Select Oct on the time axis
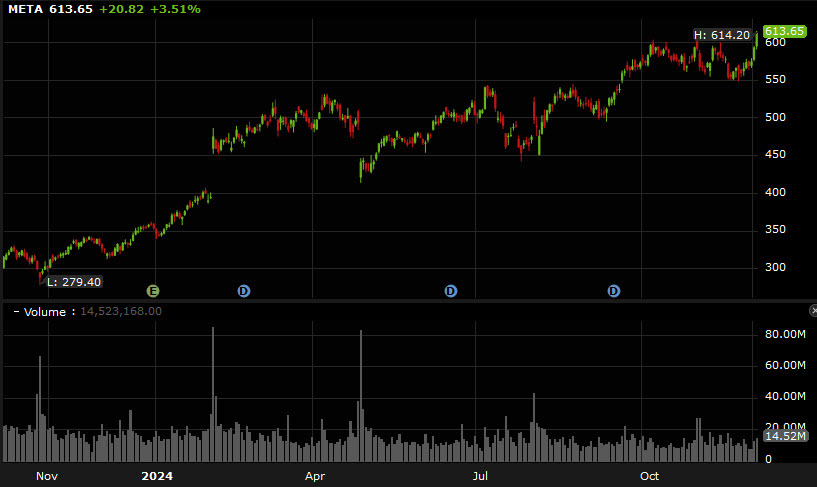817x487 pixels. pos(649,476)
